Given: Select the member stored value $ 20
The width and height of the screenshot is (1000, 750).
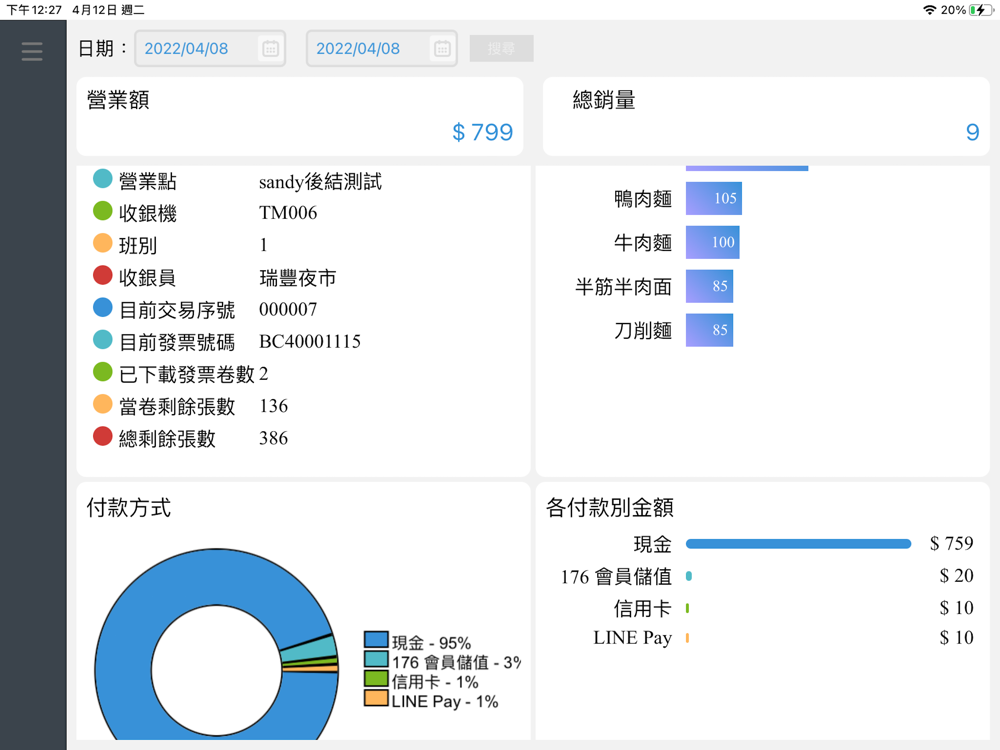Looking at the screenshot, I should point(957,576).
